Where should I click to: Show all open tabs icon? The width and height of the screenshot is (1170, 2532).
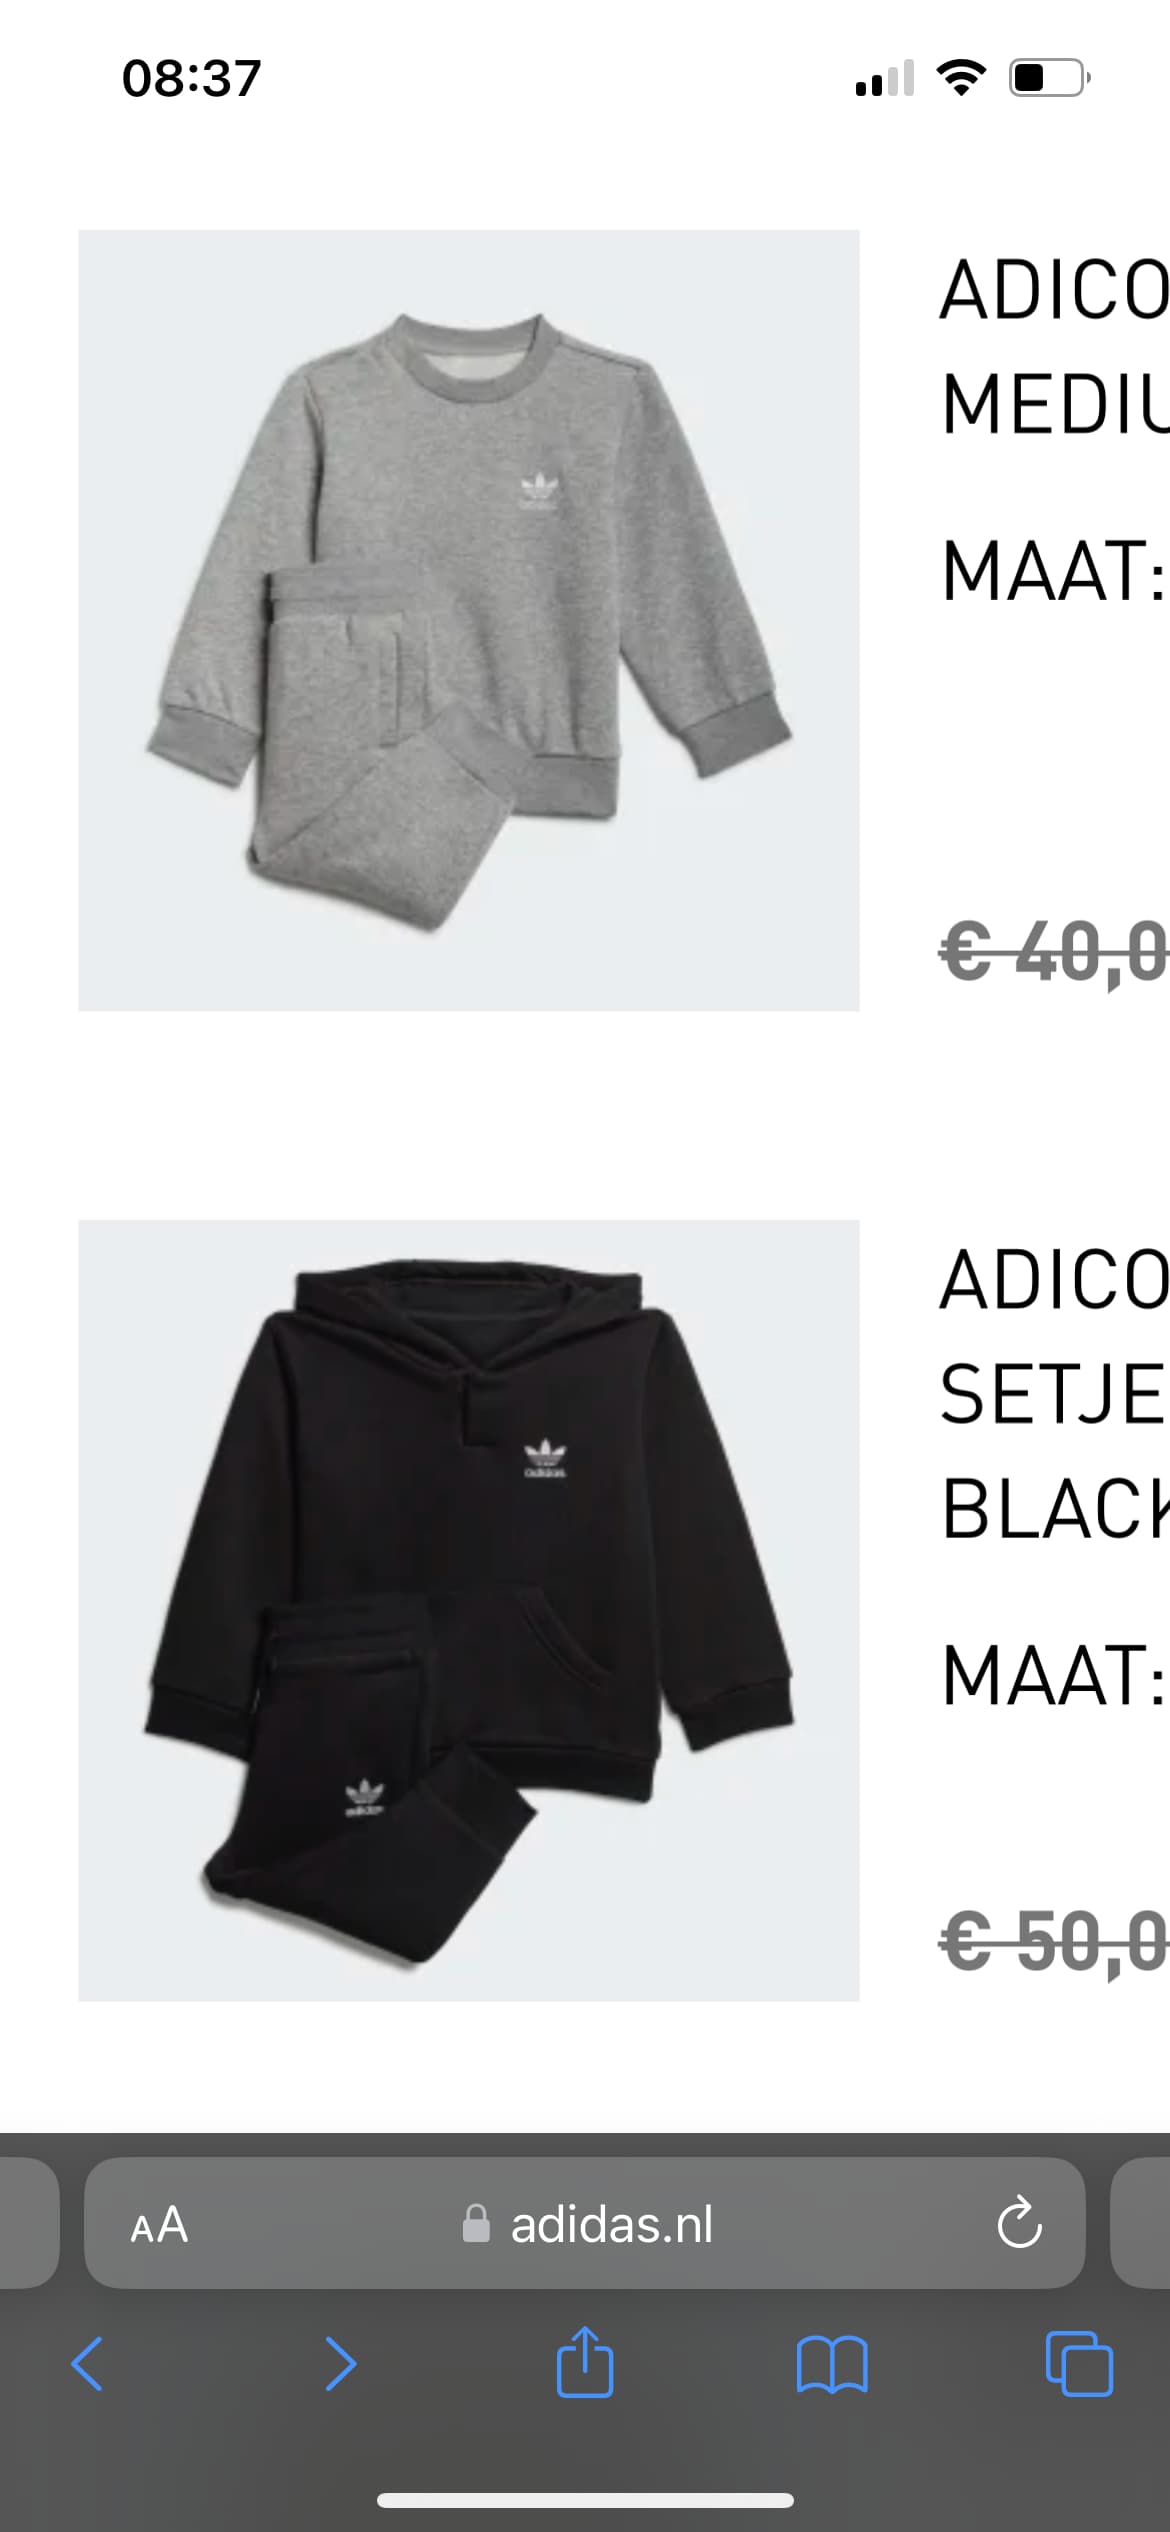click(1079, 2364)
